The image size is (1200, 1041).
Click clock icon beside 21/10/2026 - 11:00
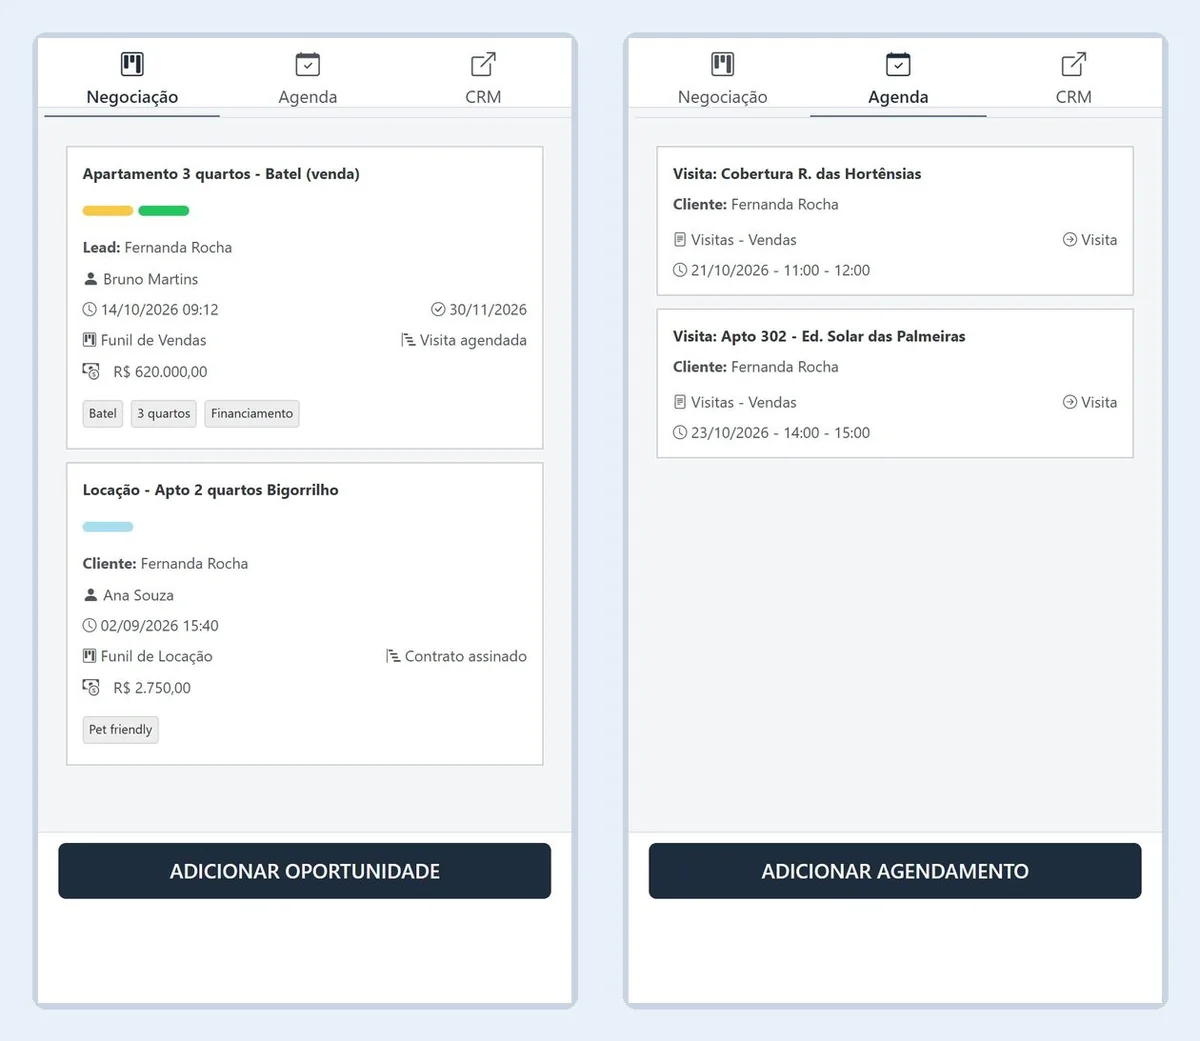680,270
